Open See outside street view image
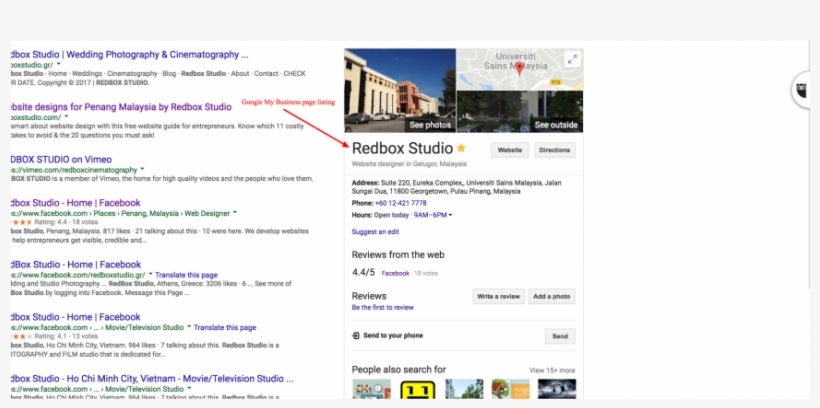The width and height of the screenshot is (820, 408). [x=520, y=111]
